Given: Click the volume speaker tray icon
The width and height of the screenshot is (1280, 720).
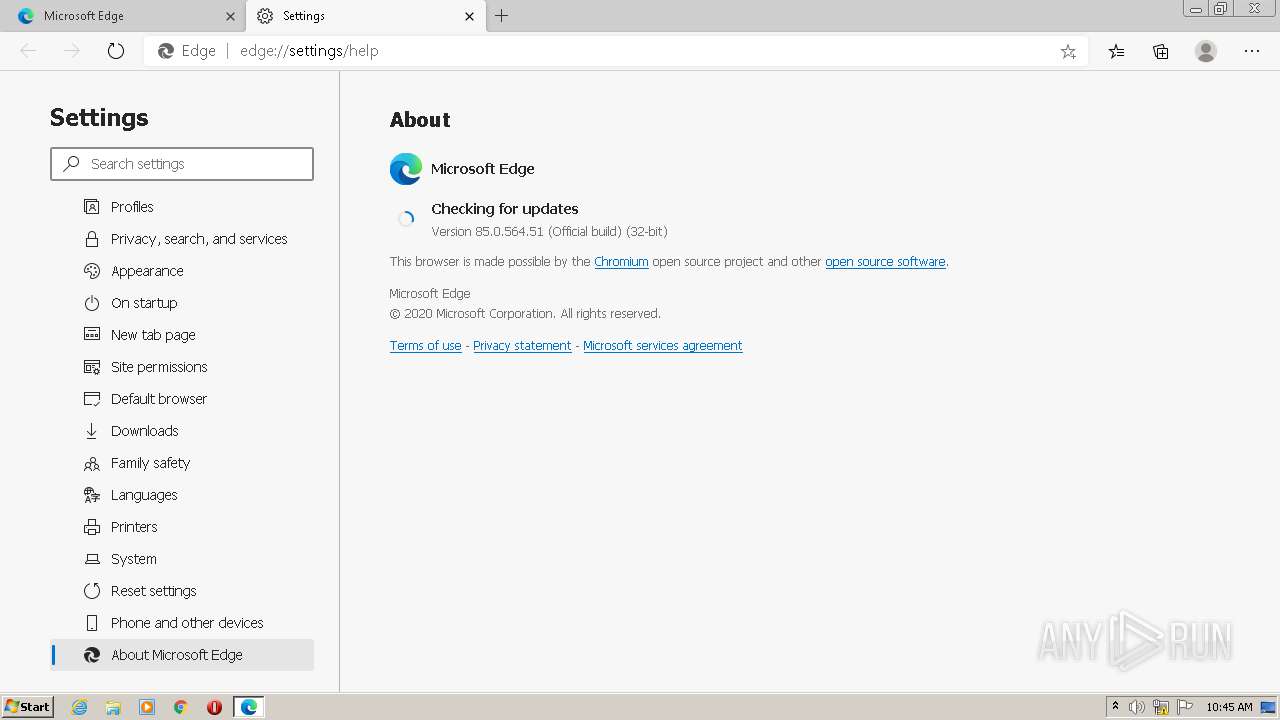Looking at the screenshot, I should pyautogui.click(x=1137, y=707).
